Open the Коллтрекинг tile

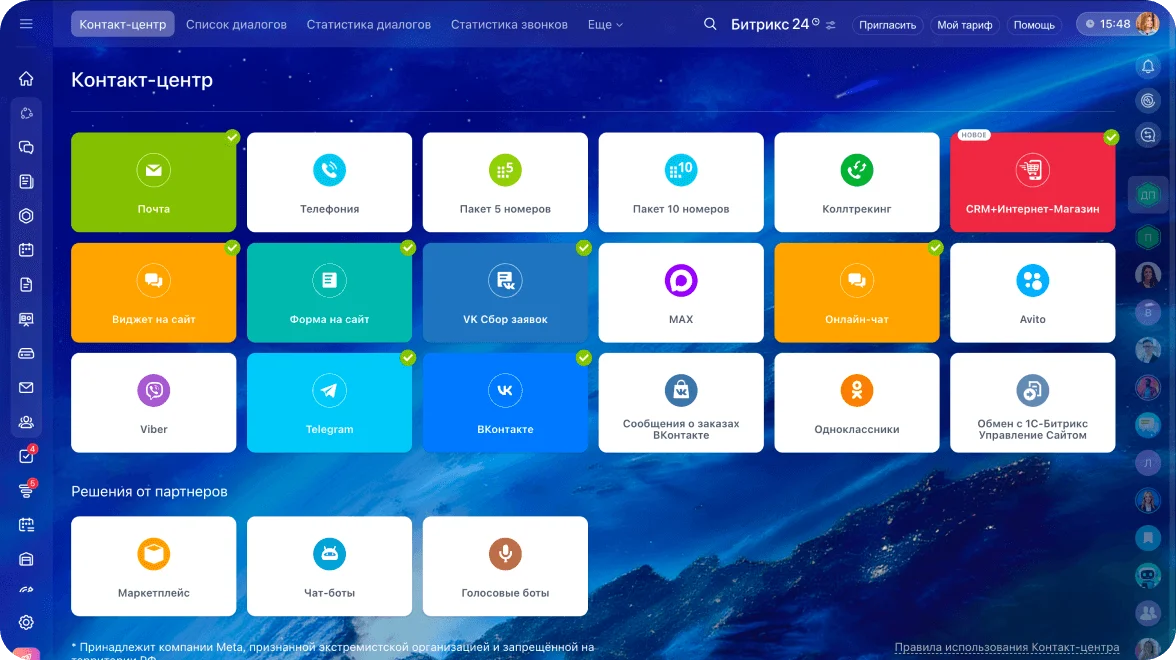856,182
